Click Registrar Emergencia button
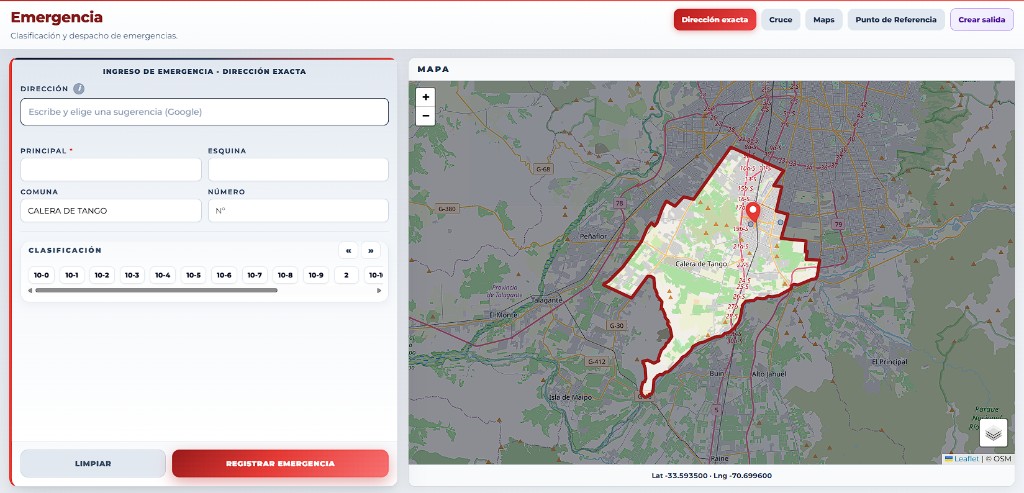This screenshot has height=493, width=1024. [280, 464]
